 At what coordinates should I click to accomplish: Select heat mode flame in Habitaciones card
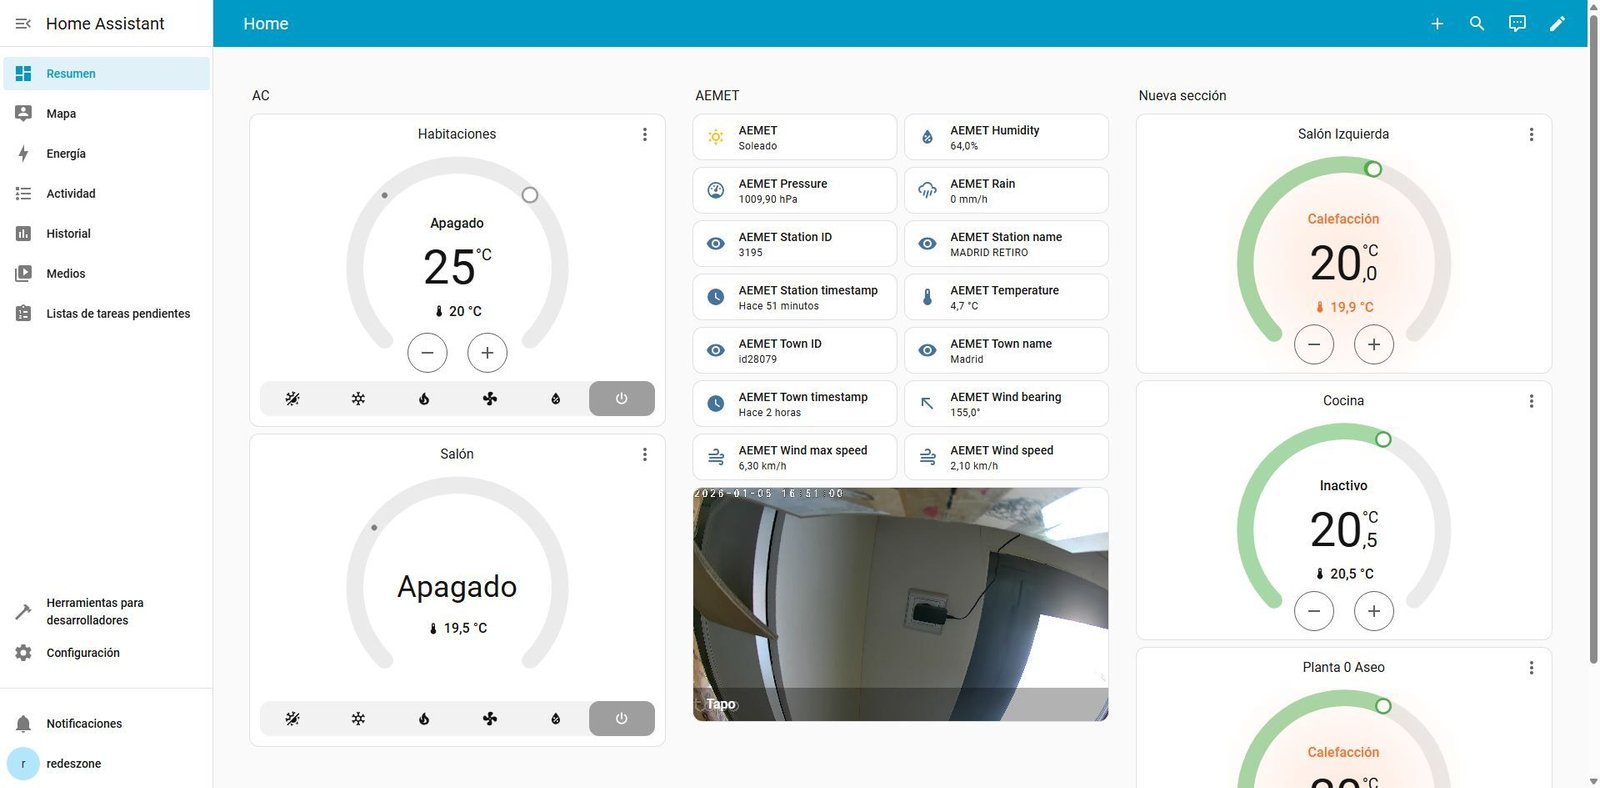424,398
